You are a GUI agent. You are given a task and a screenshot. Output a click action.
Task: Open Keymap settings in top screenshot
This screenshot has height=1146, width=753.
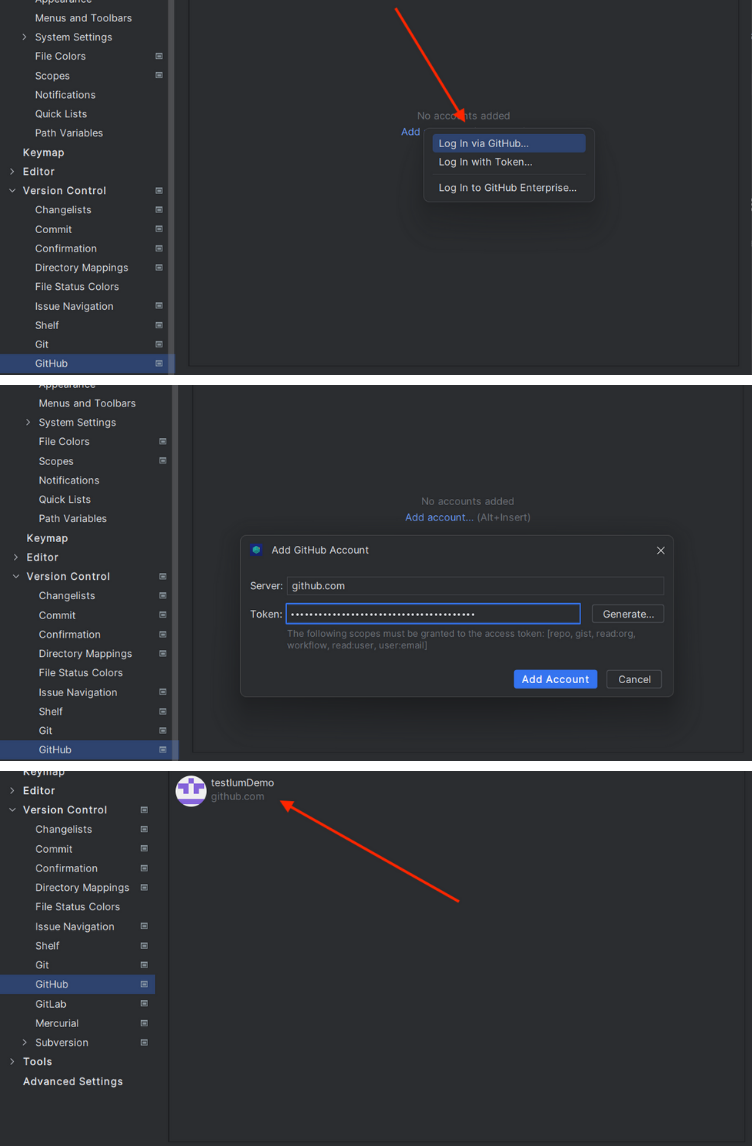point(43,153)
